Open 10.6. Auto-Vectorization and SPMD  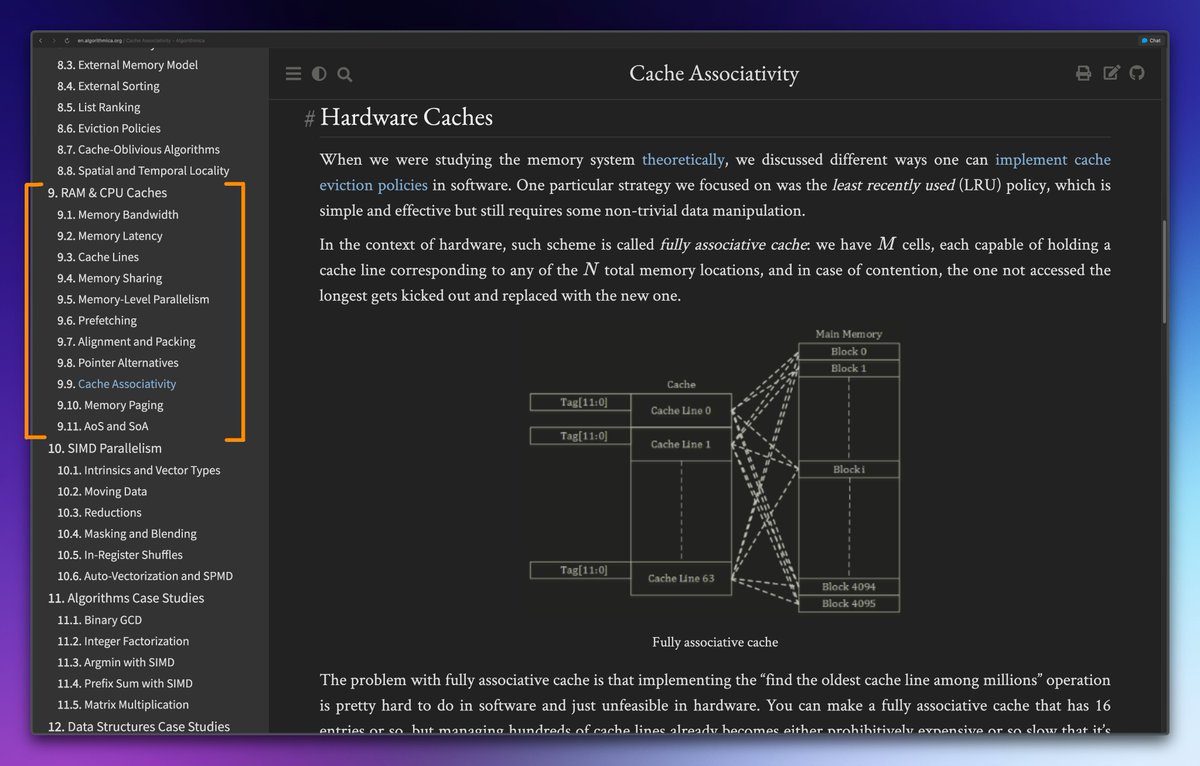[x=145, y=576]
